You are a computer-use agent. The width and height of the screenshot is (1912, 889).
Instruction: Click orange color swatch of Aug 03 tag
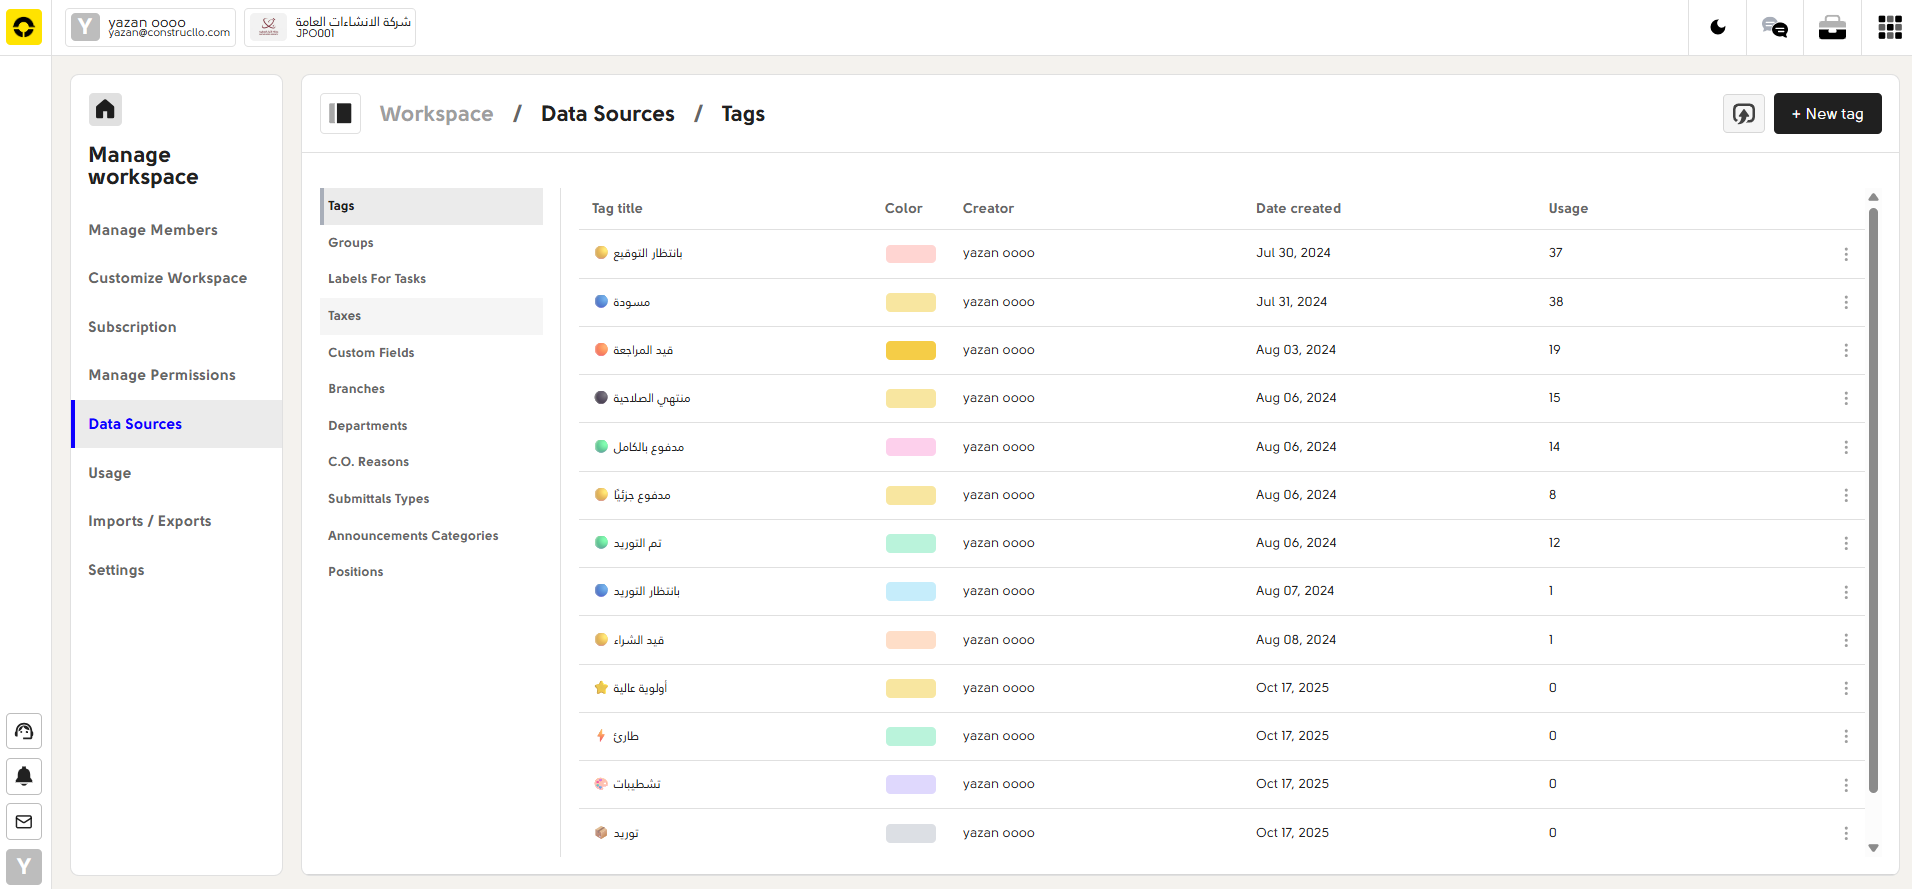(911, 350)
